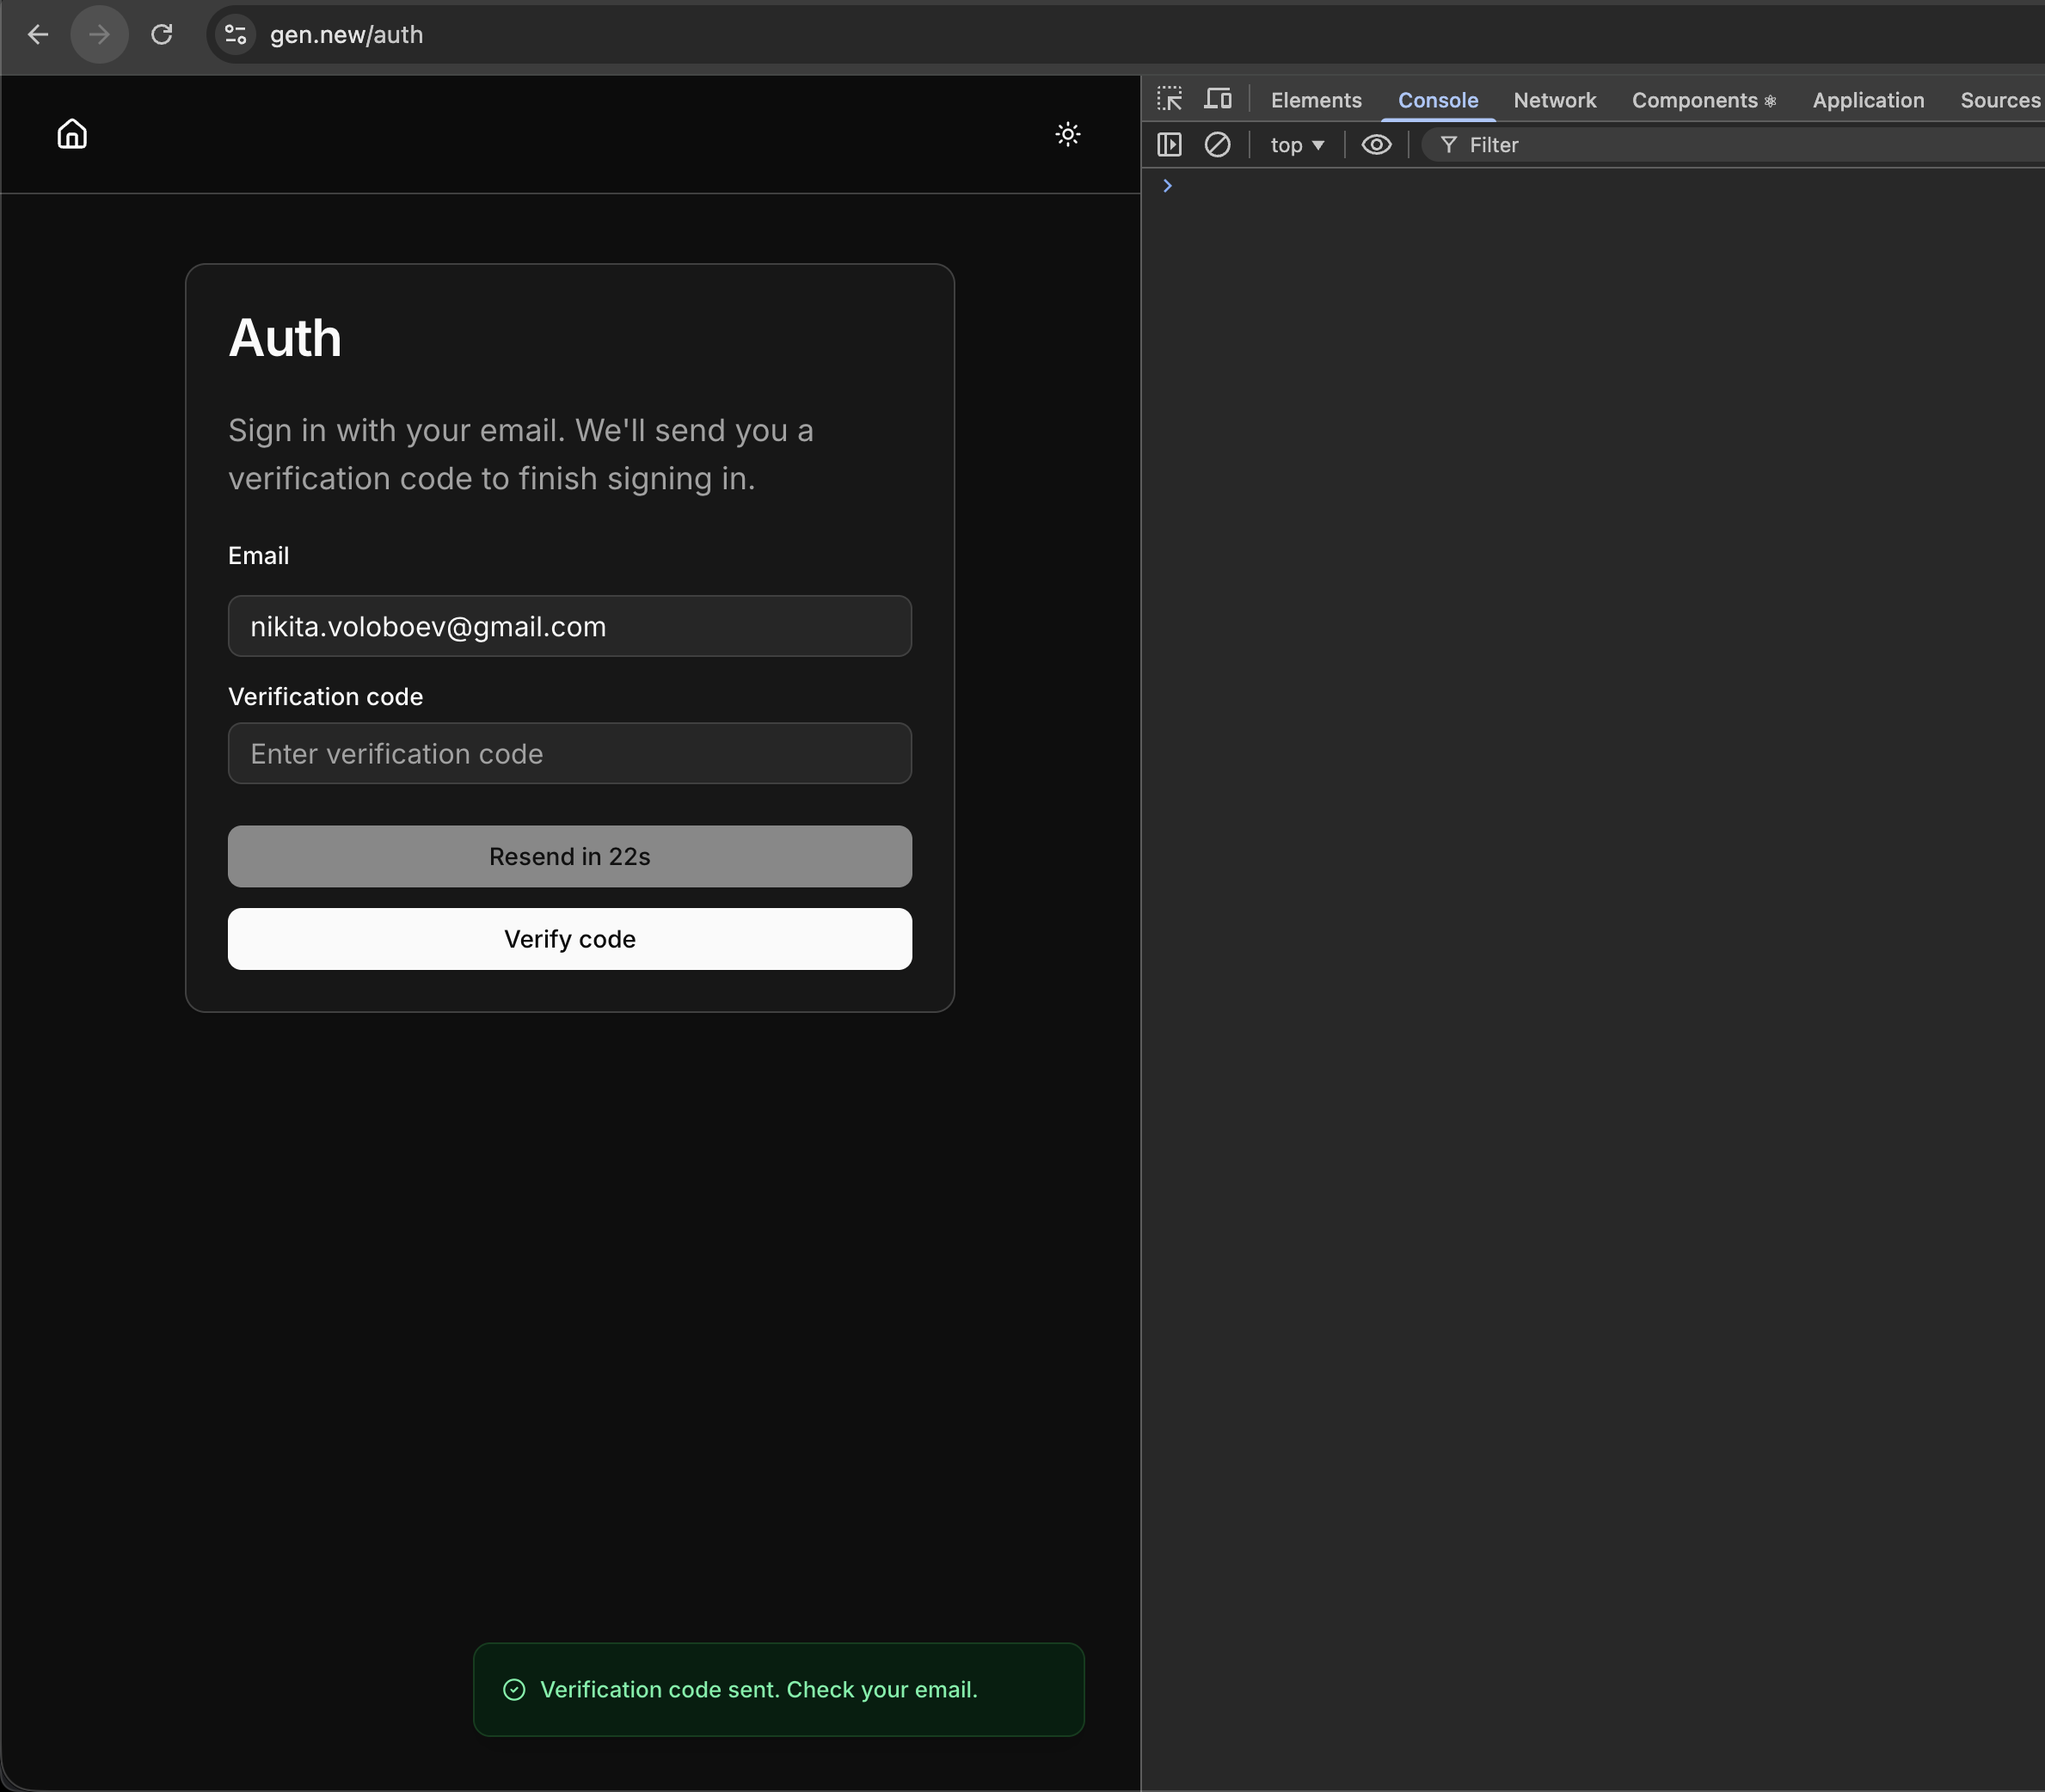Image resolution: width=2045 pixels, height=1792 pixels.
Task: Click the verification code sent toast
Action: pos(779,1689)
